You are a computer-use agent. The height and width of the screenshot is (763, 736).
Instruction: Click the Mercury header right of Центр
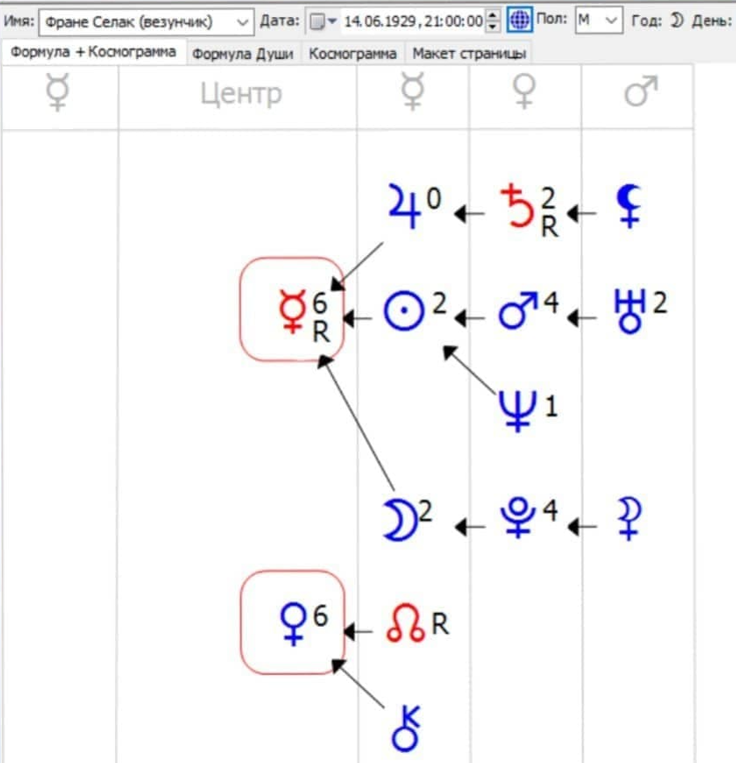tap(413, 92)
